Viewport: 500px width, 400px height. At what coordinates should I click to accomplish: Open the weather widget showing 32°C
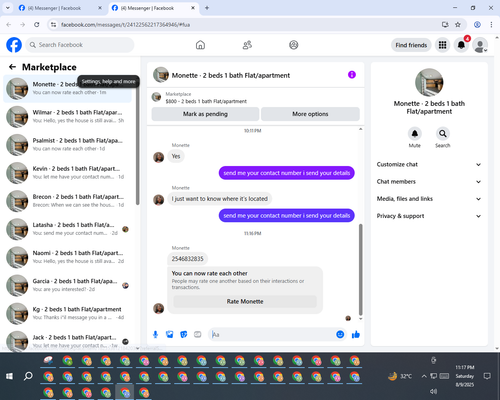tap(400, 376)
